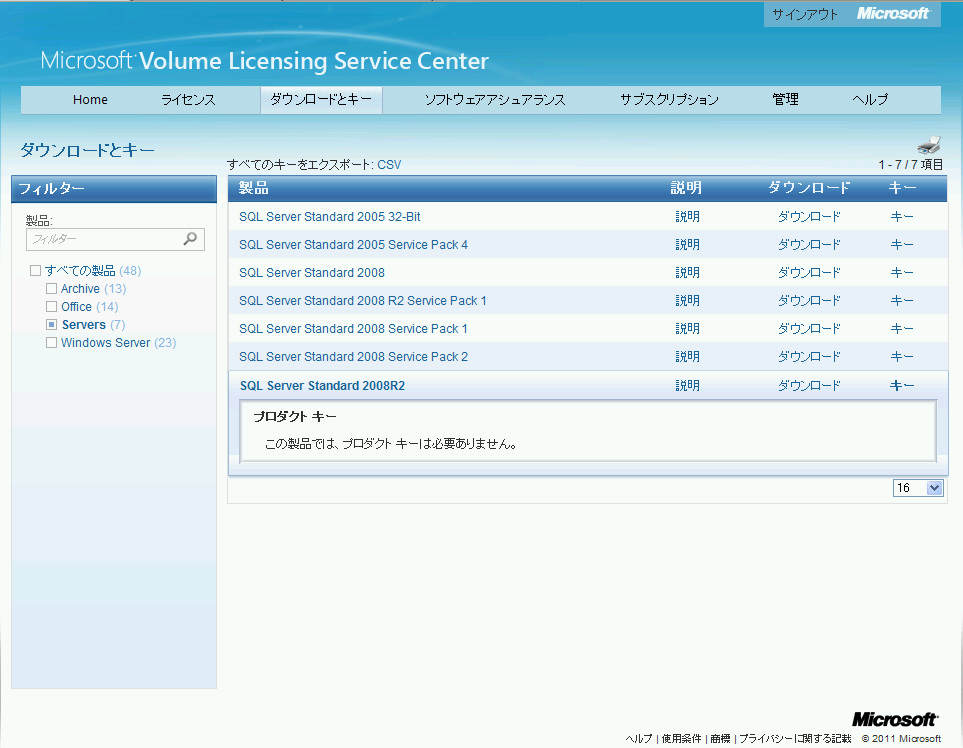Click ダウンロード for 2008 Service Pack 1
Image resolution: width=963 pixels, height=748 pixels.
pos(809,329)
